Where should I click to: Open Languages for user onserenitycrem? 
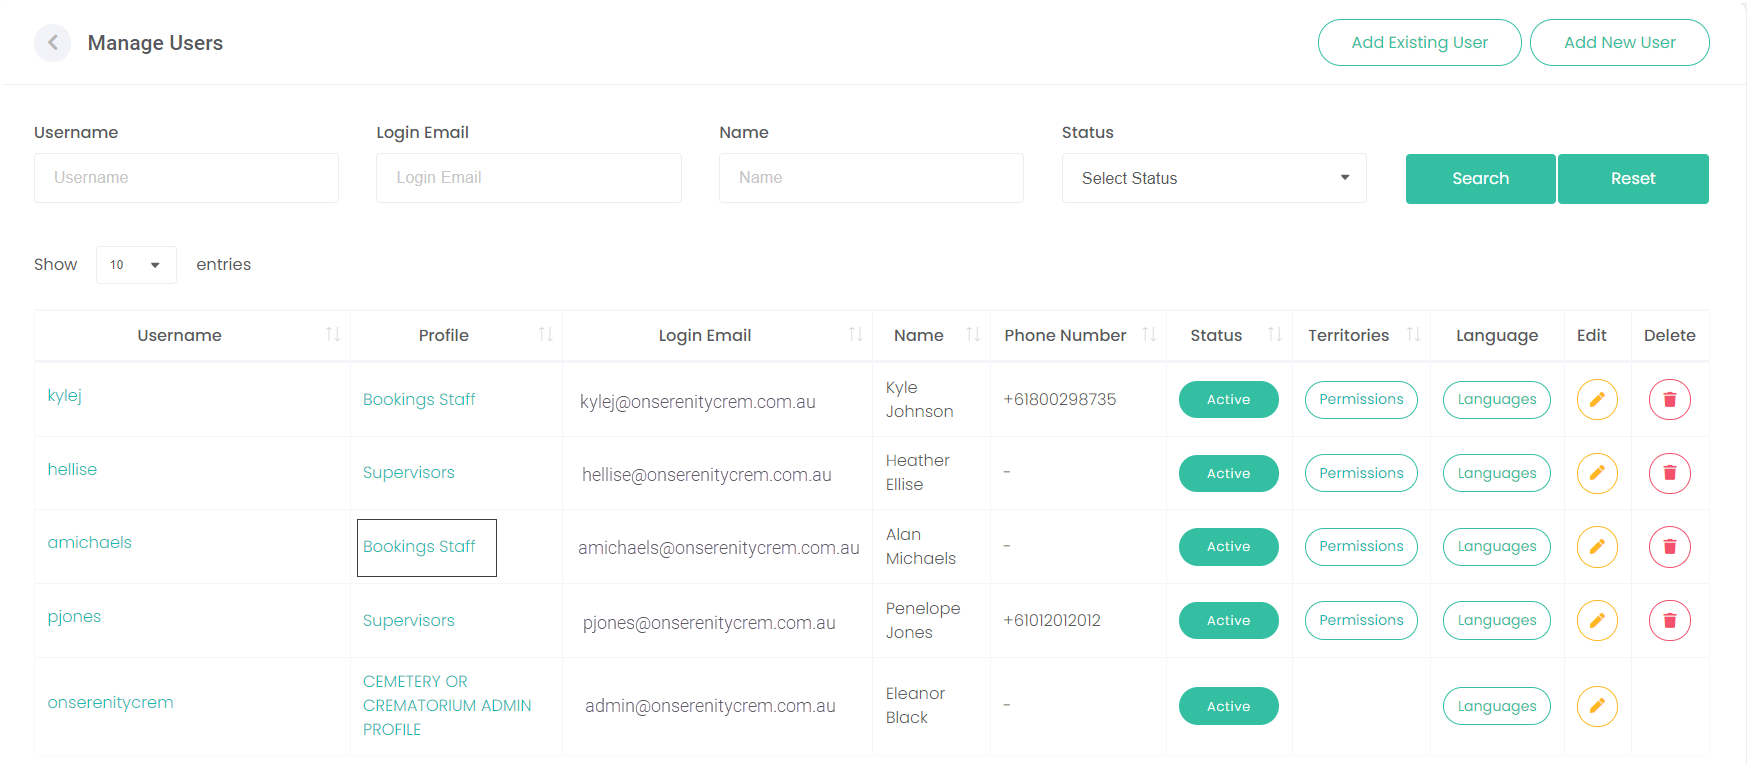1497,706
